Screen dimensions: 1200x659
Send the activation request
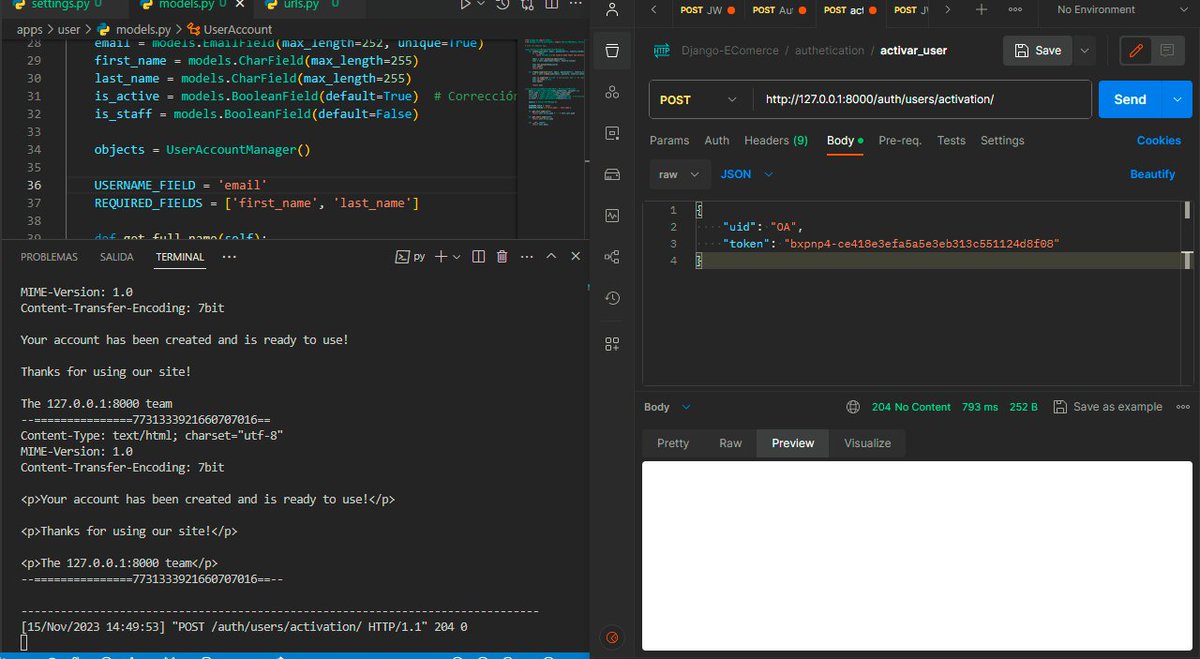pyautogui.click(x=1130, y=99)
